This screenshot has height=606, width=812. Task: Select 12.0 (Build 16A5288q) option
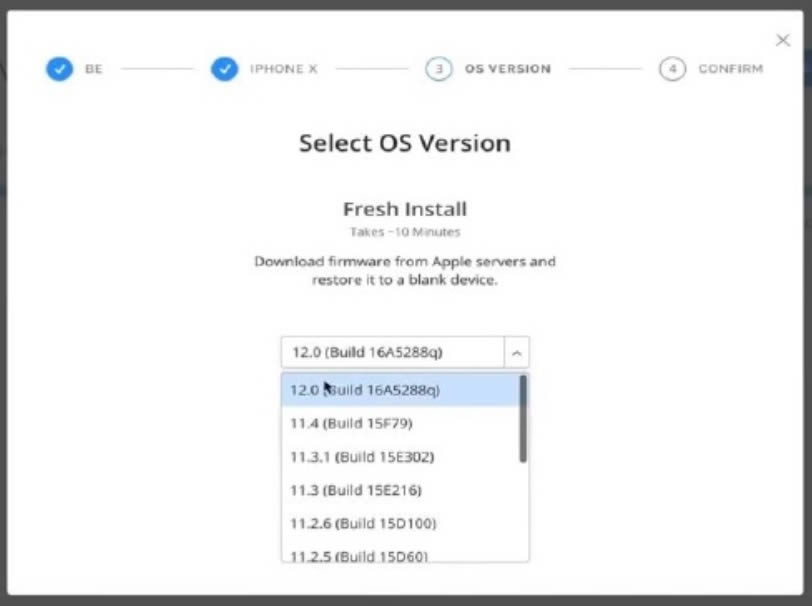click(x=400, y=390)
